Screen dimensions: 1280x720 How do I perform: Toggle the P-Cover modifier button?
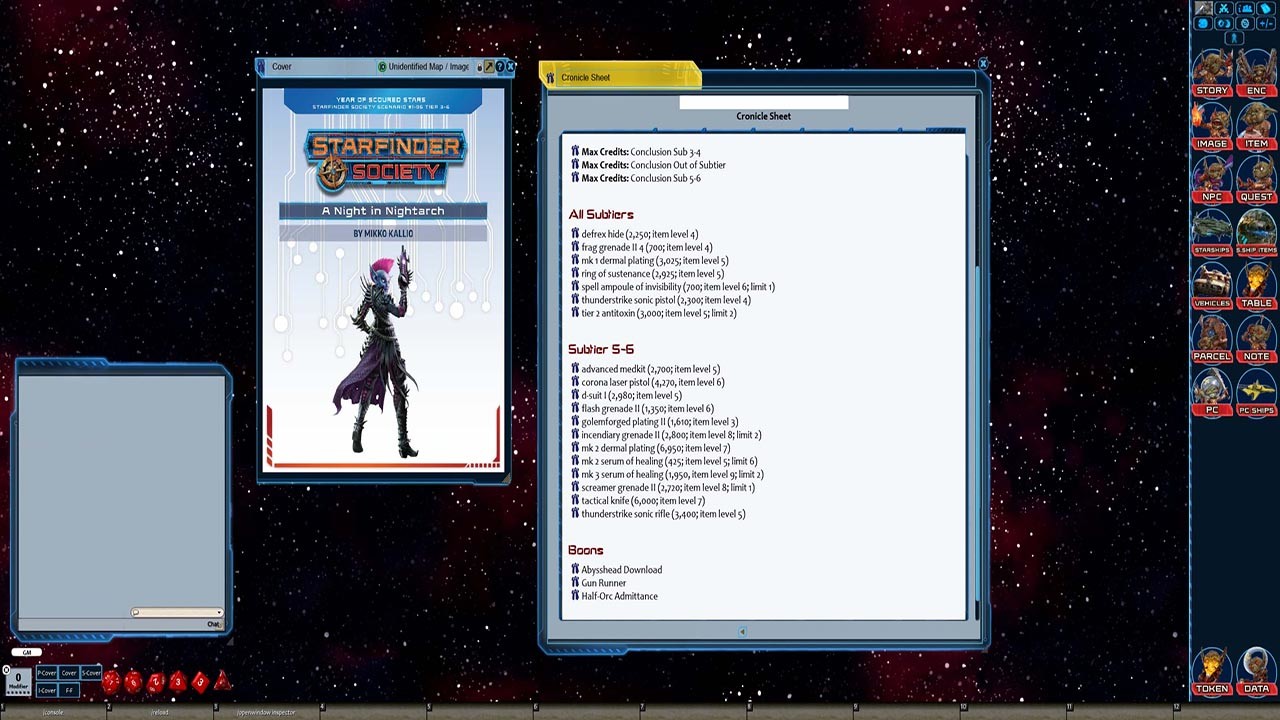[x=46, y=673]
